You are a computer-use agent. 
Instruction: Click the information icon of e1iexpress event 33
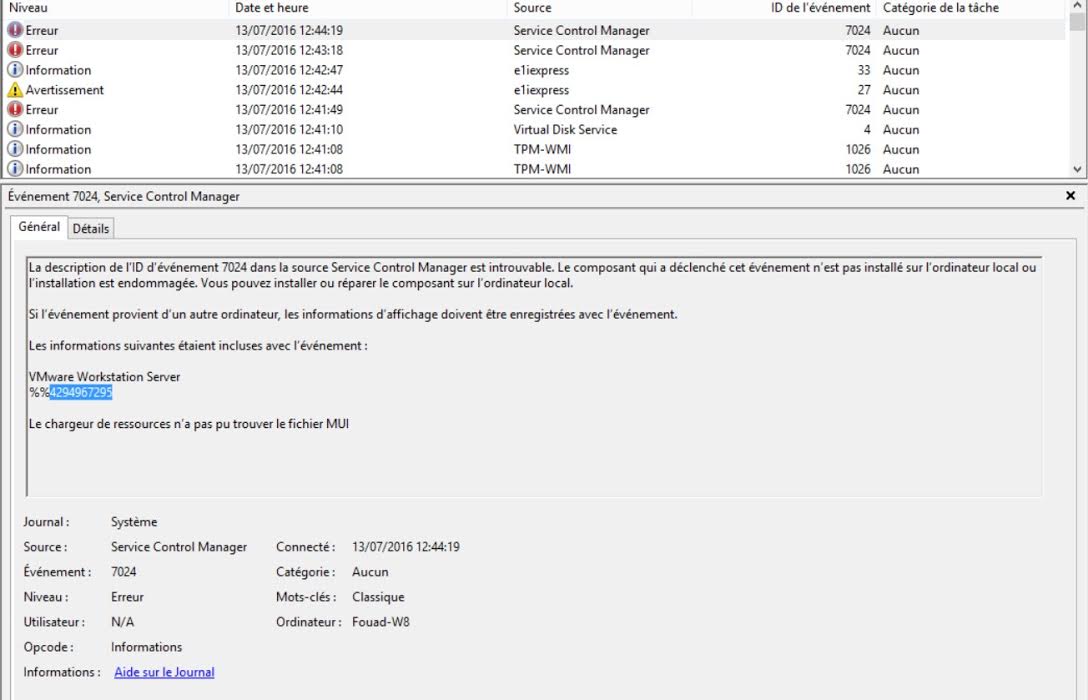[x=15, y=70]
